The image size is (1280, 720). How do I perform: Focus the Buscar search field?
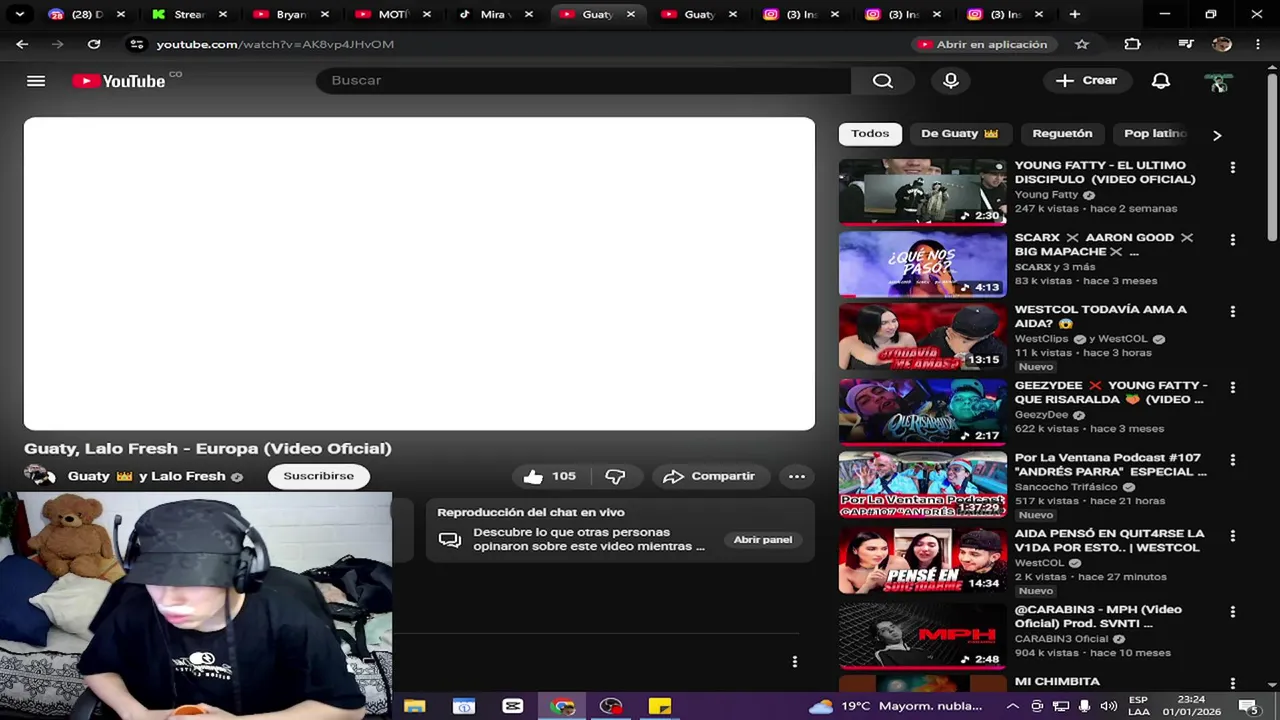[583, 80]
